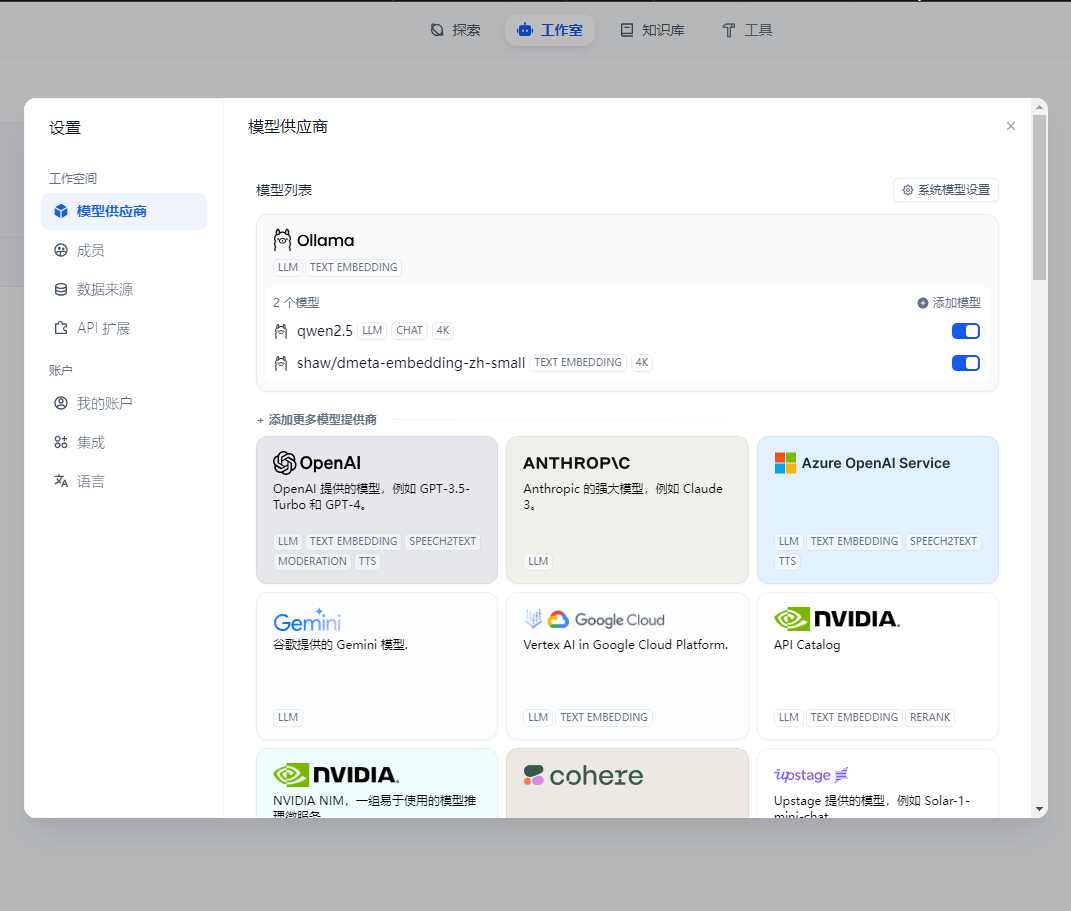Click the qwen2.5 model name
This screenshot has height=911, width=1071.
(324, 331)
